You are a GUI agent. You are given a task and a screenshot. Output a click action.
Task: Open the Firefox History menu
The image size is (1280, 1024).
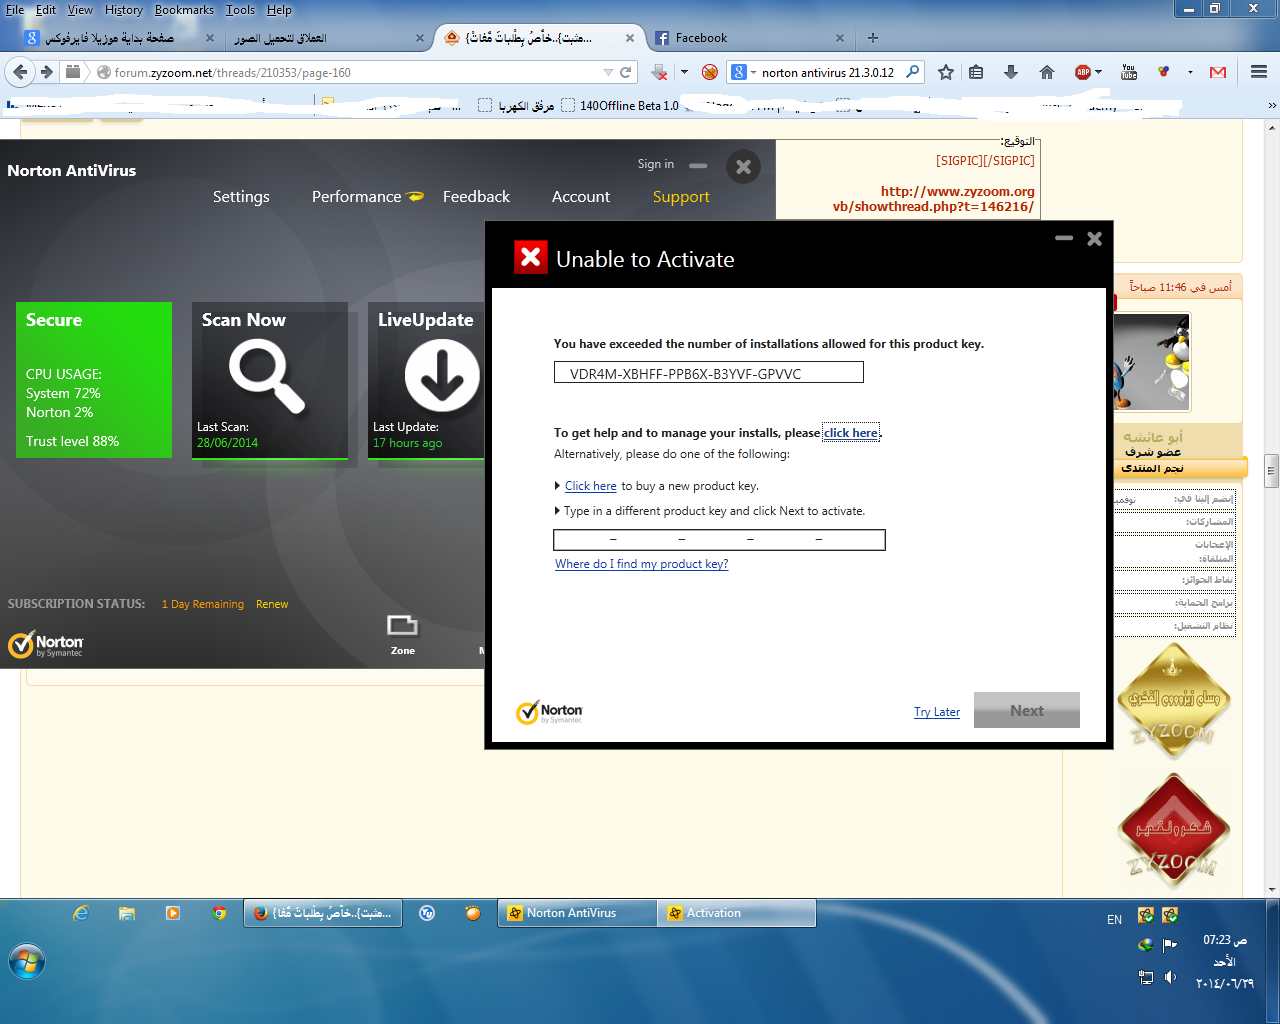pos(124,10)
